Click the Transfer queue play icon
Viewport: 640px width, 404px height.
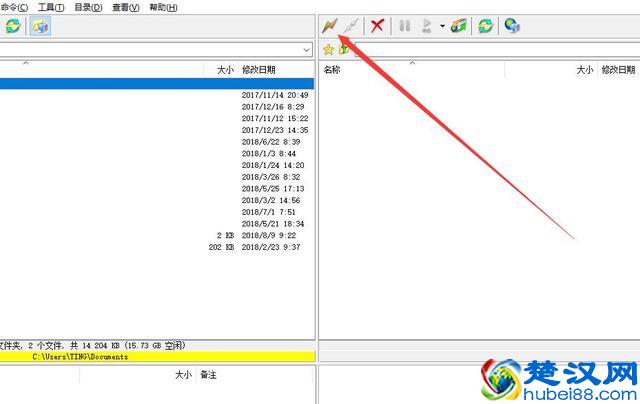click(x=428, y=26)
